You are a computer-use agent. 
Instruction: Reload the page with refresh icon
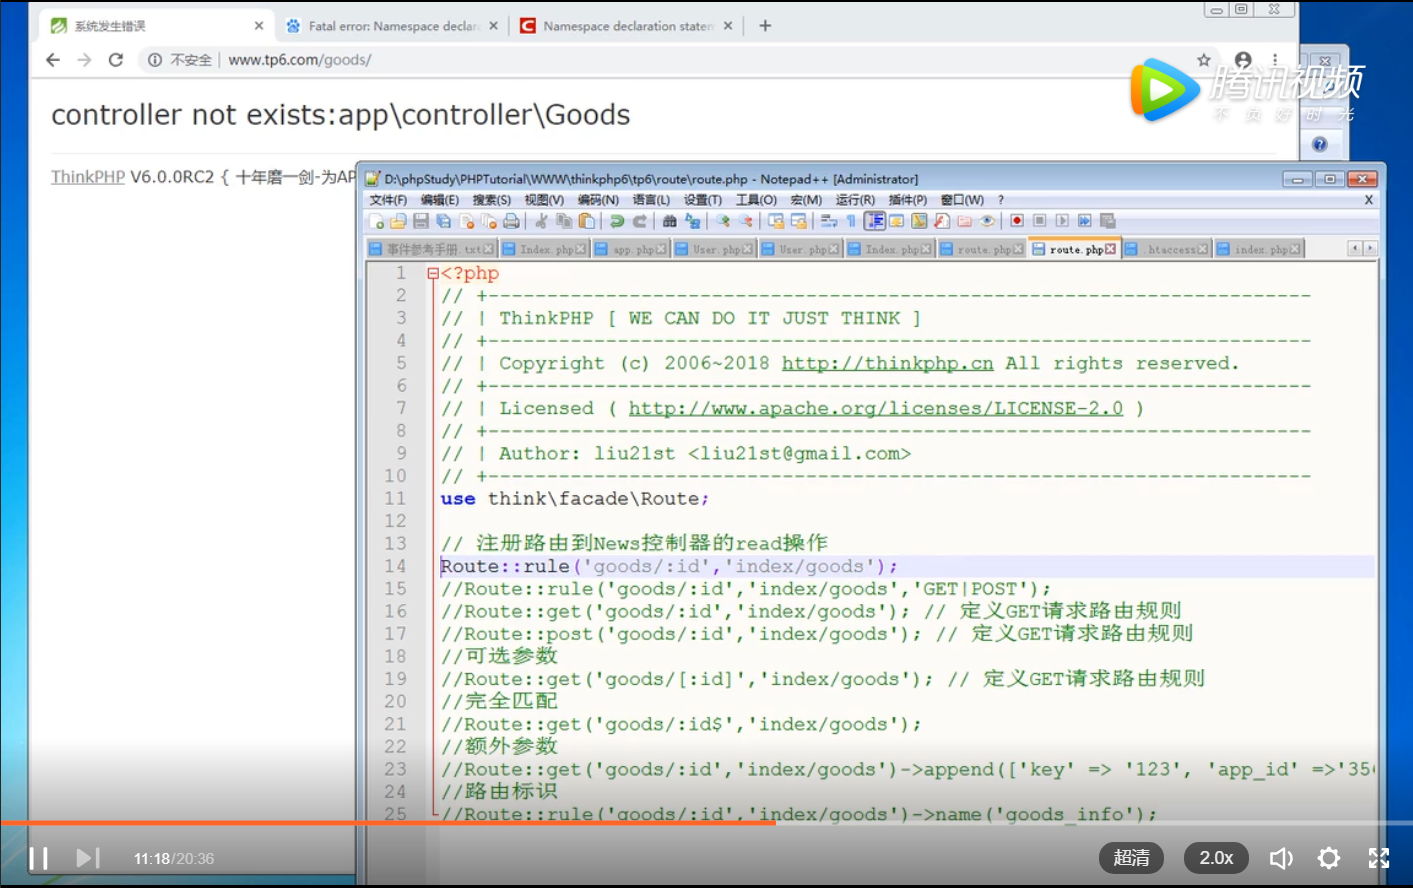116,60
